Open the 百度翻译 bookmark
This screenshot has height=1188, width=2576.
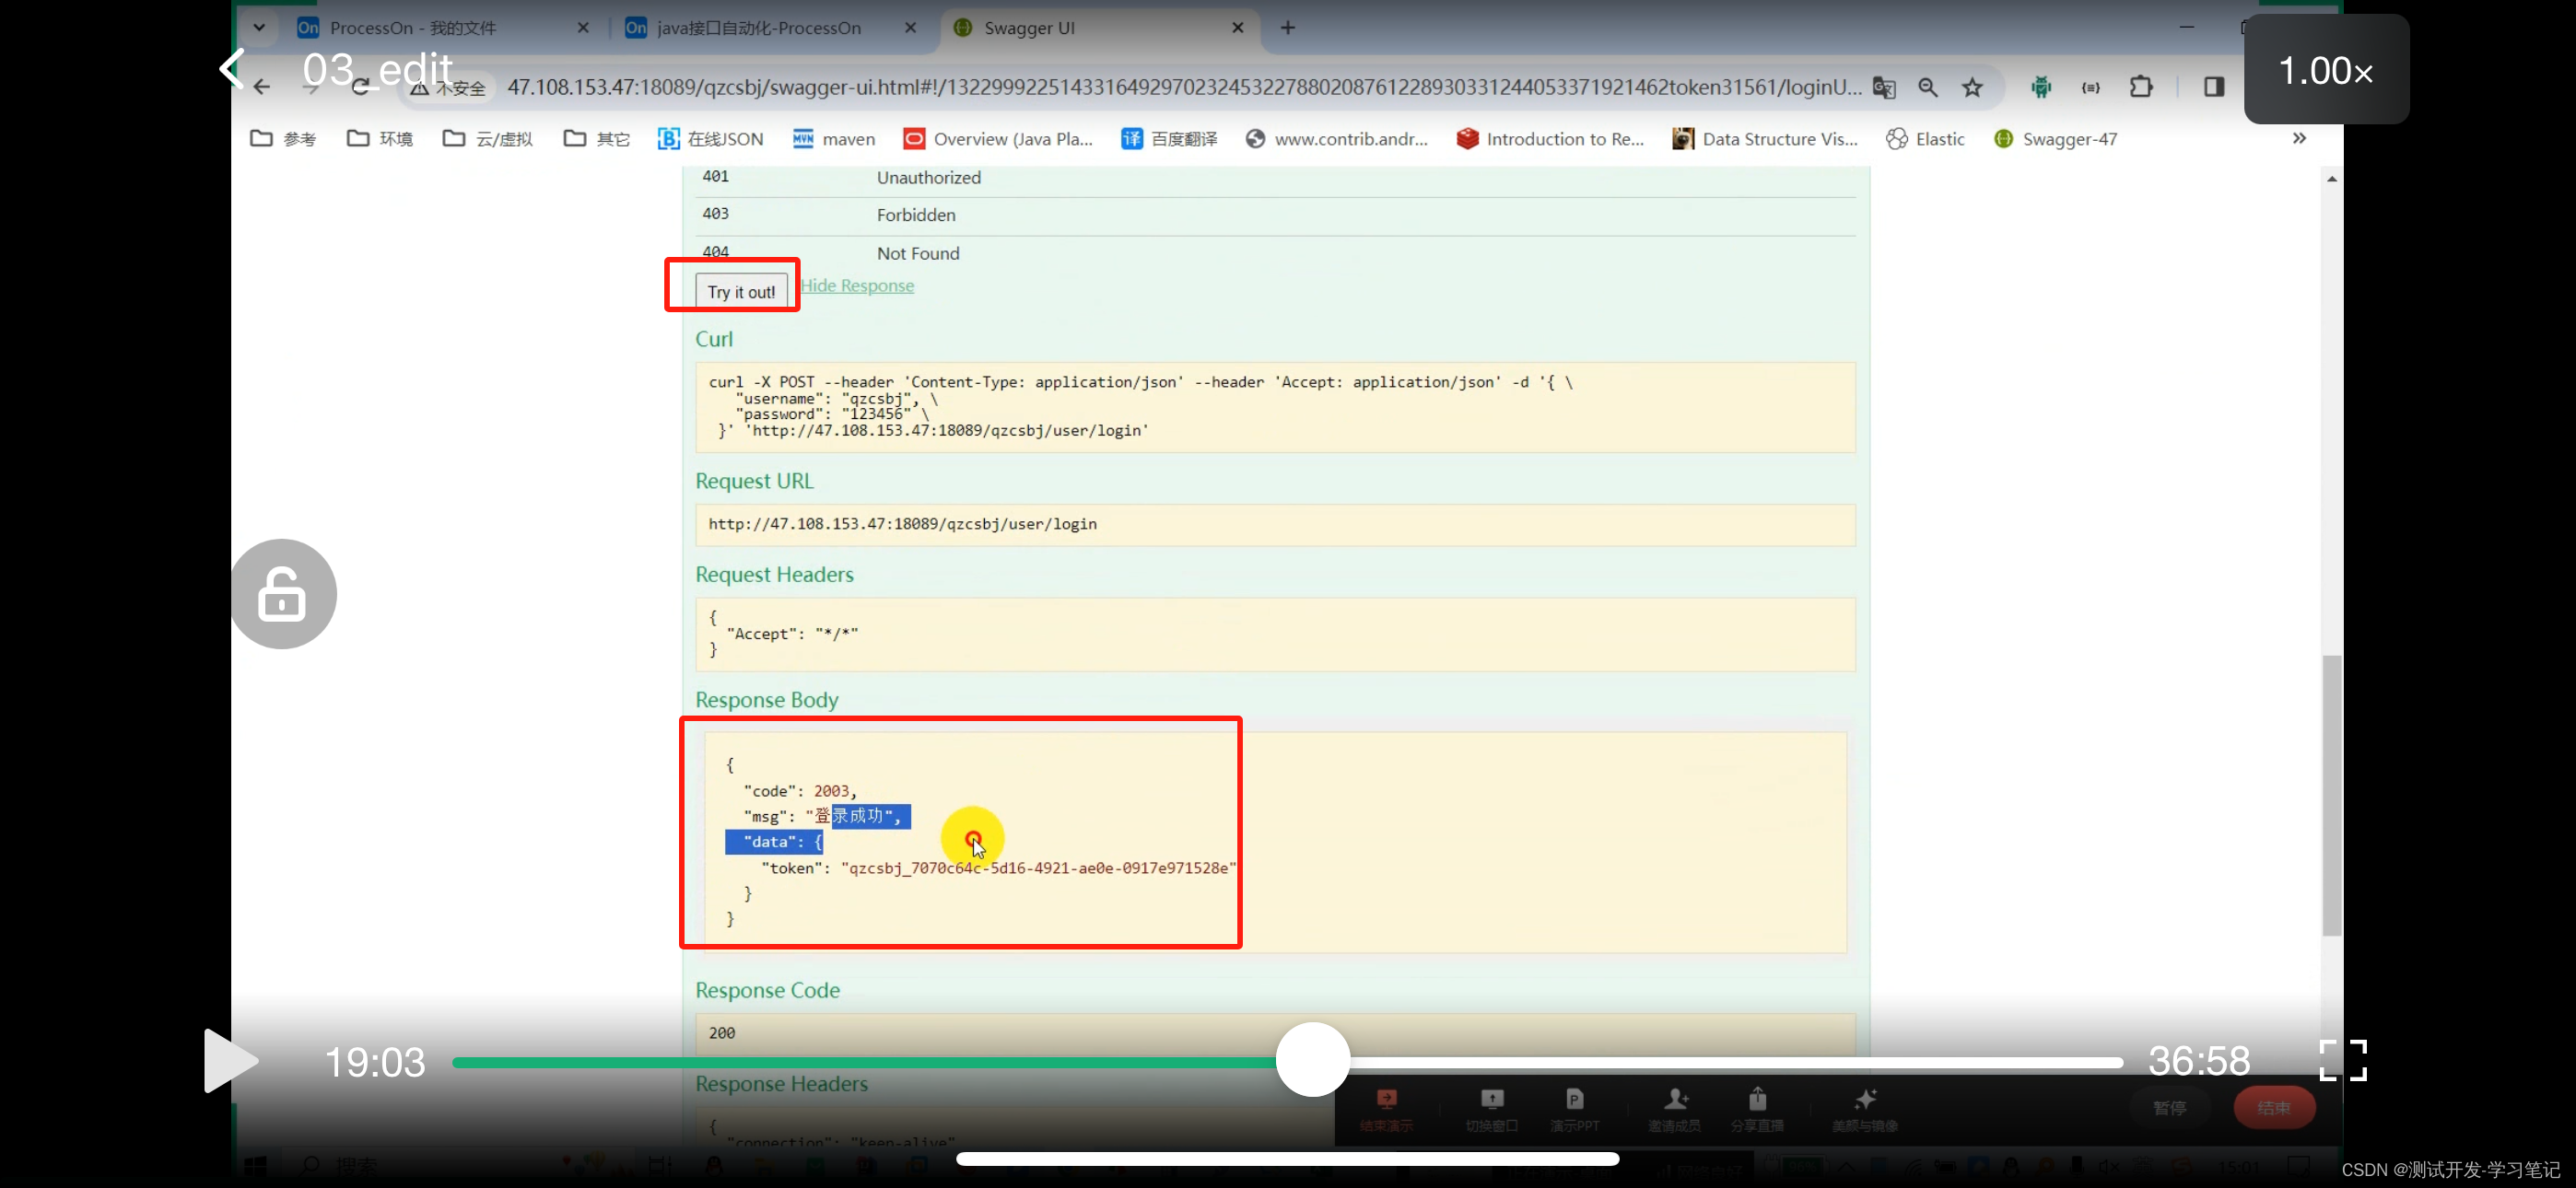pos(1169,139)
